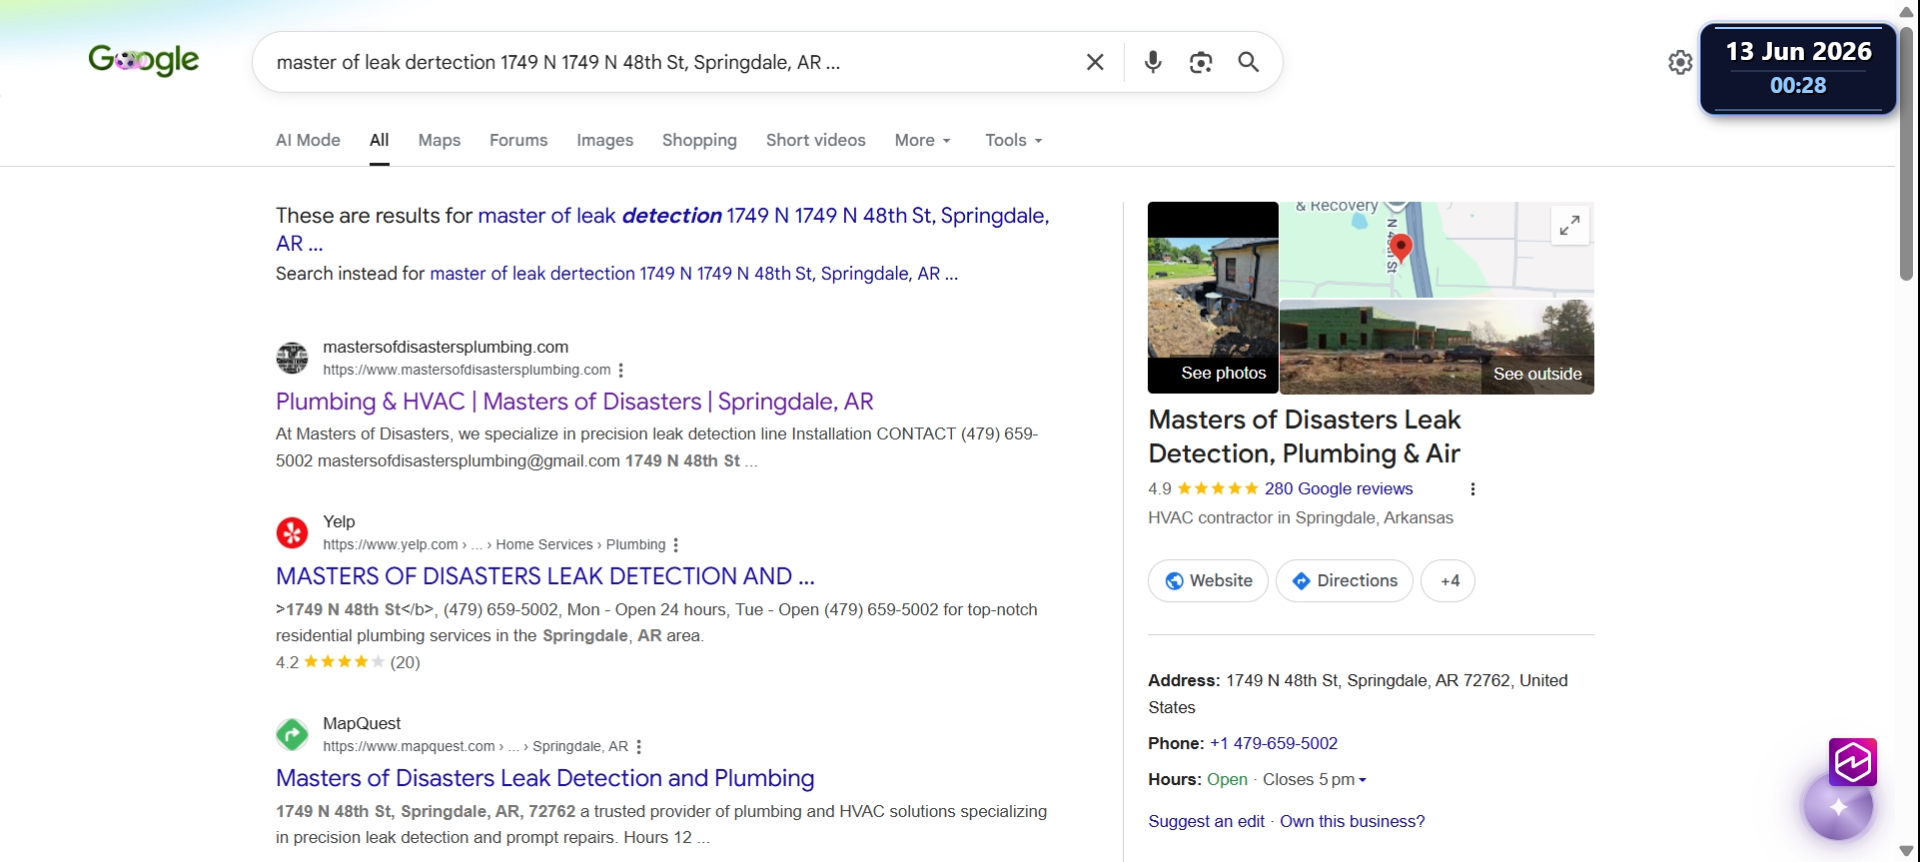
Task: Click the business title 'Masters of Disasters Leak Detection, Plumbing & Air'
Action: [1304, 437]
